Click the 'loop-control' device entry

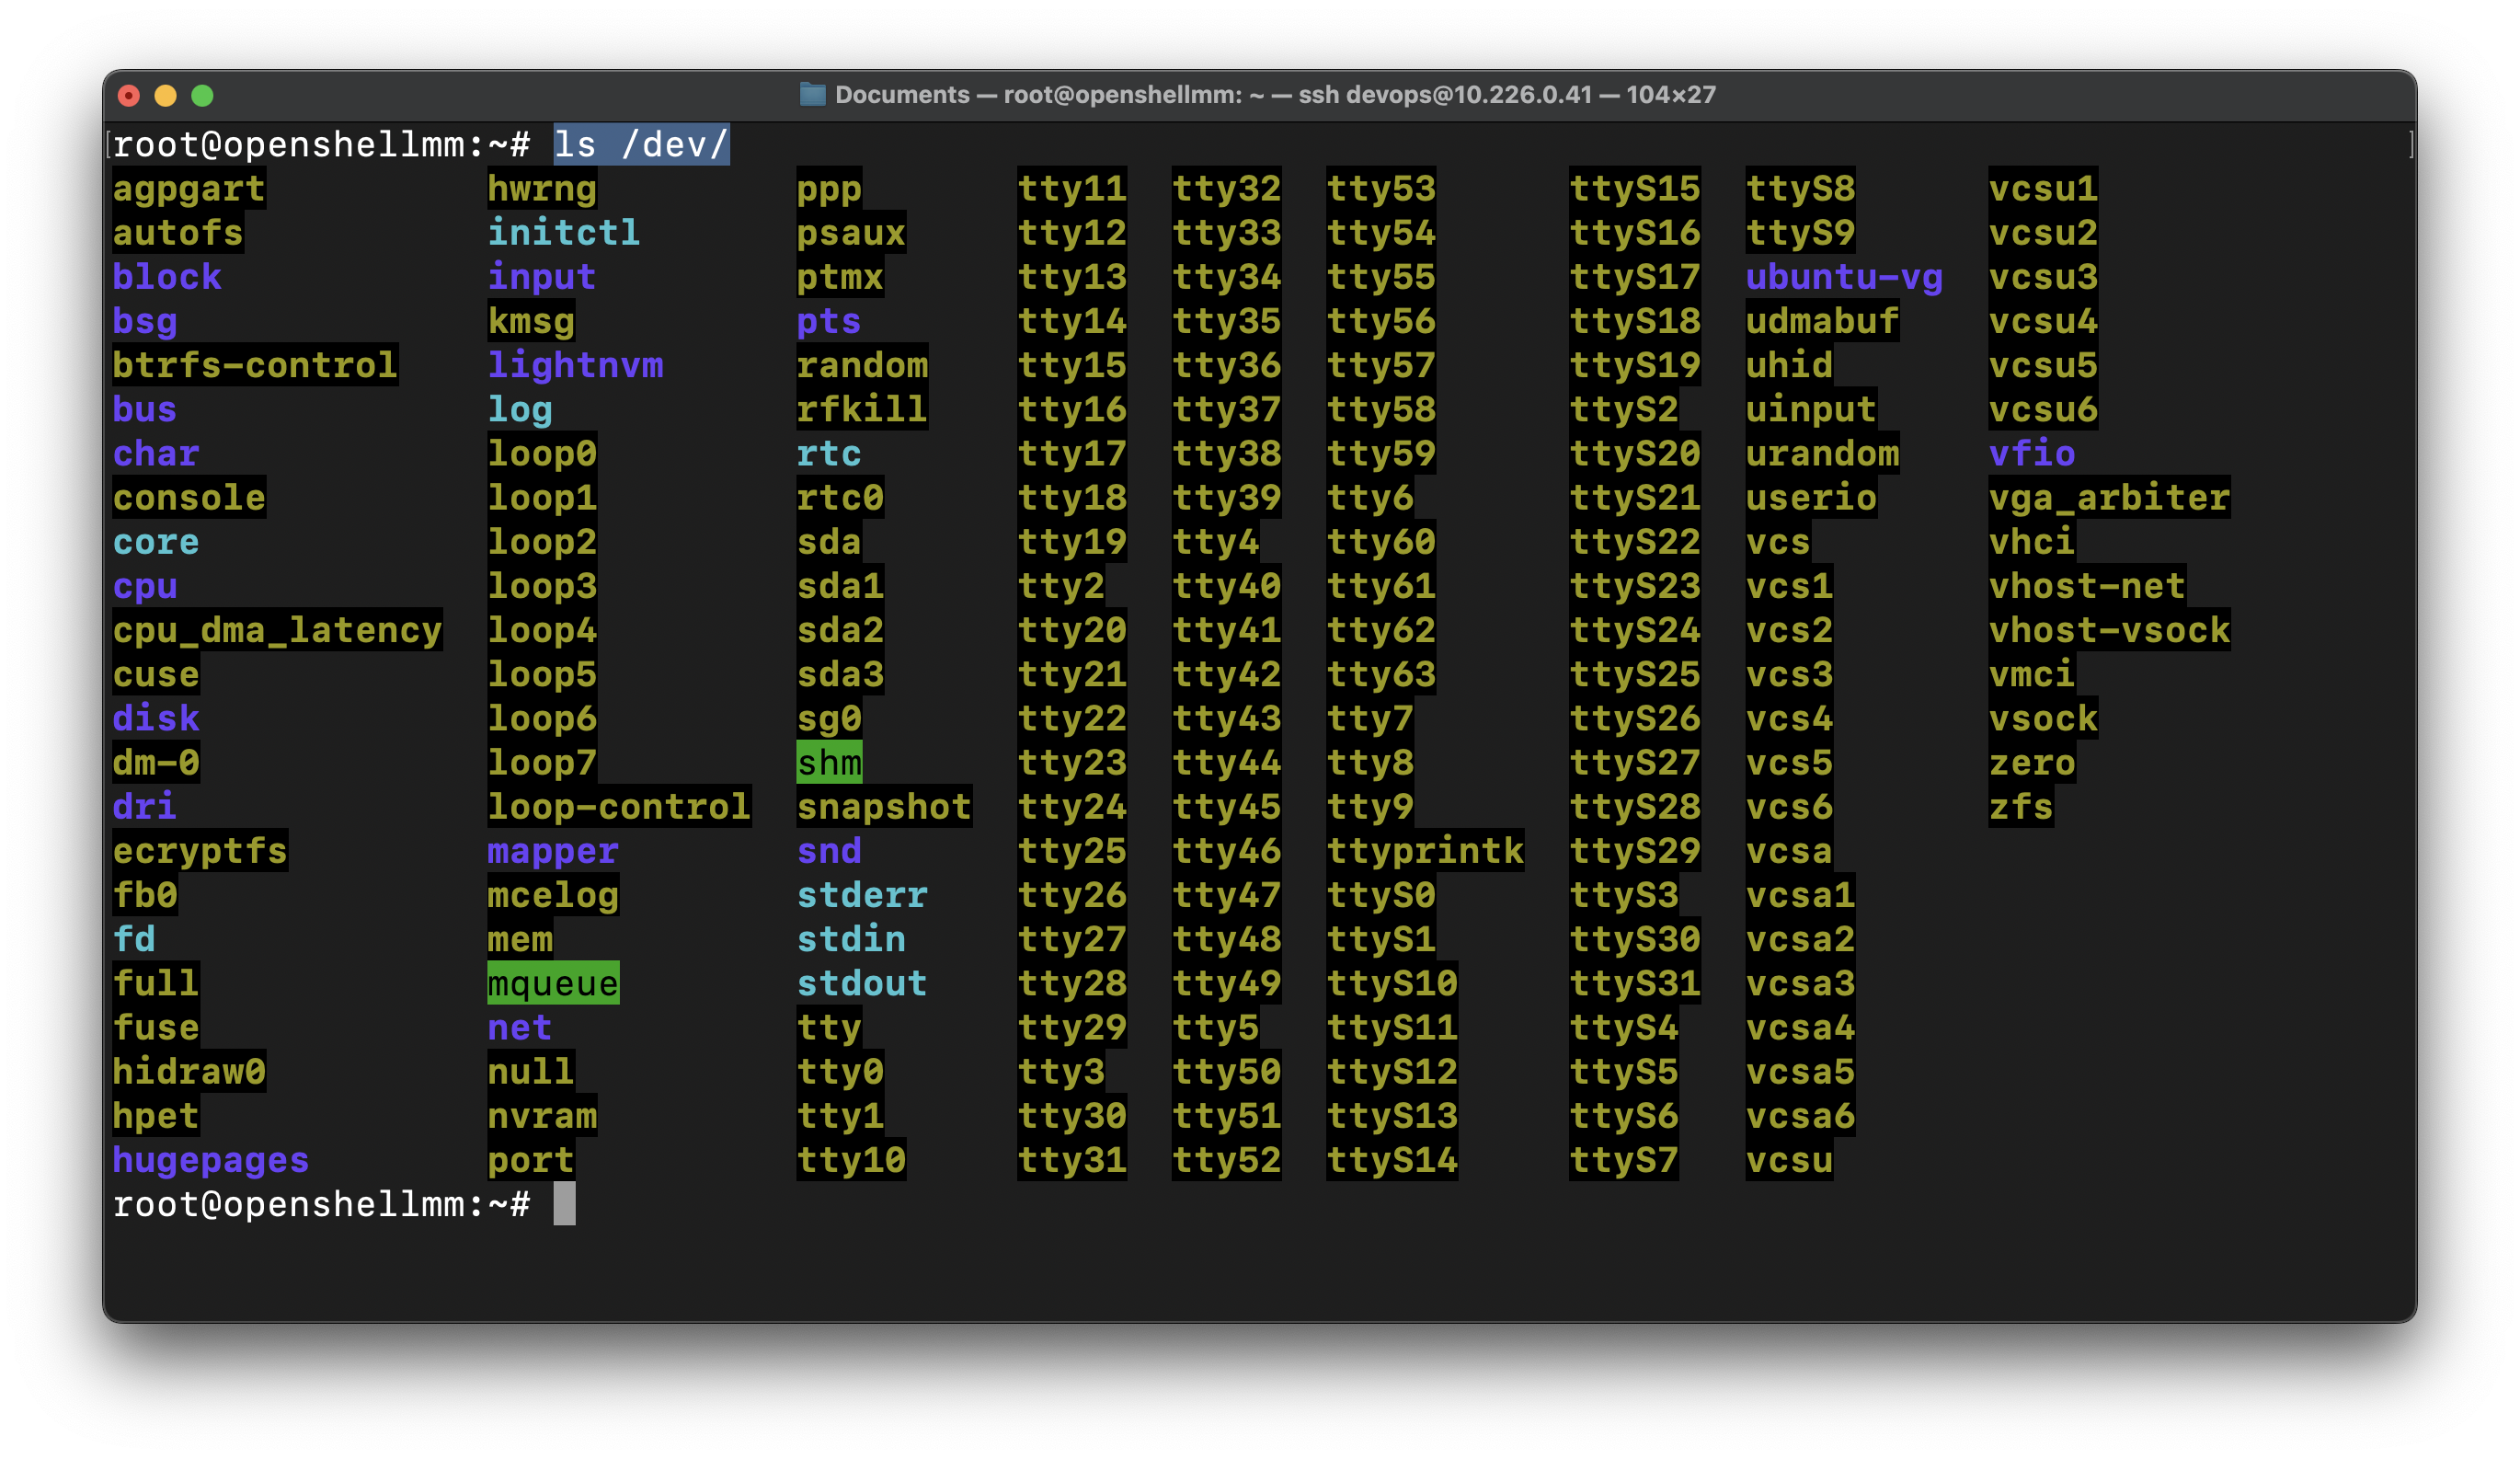coord(619,807)
